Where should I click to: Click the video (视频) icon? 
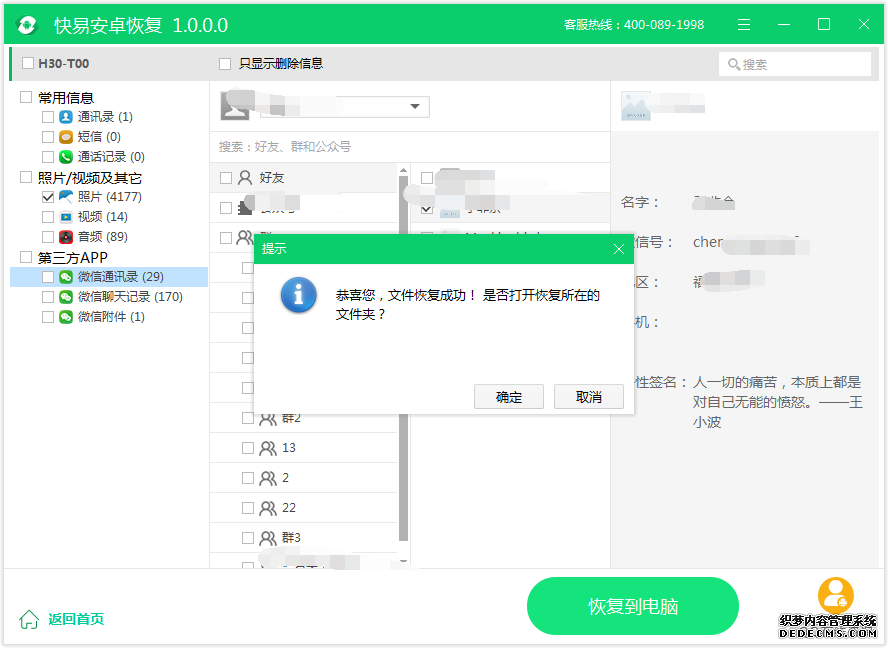(66, 217)
